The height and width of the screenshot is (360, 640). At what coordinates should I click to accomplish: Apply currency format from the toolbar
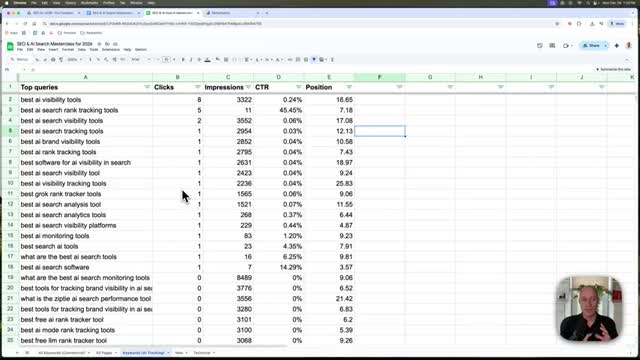tap(90, 60)
